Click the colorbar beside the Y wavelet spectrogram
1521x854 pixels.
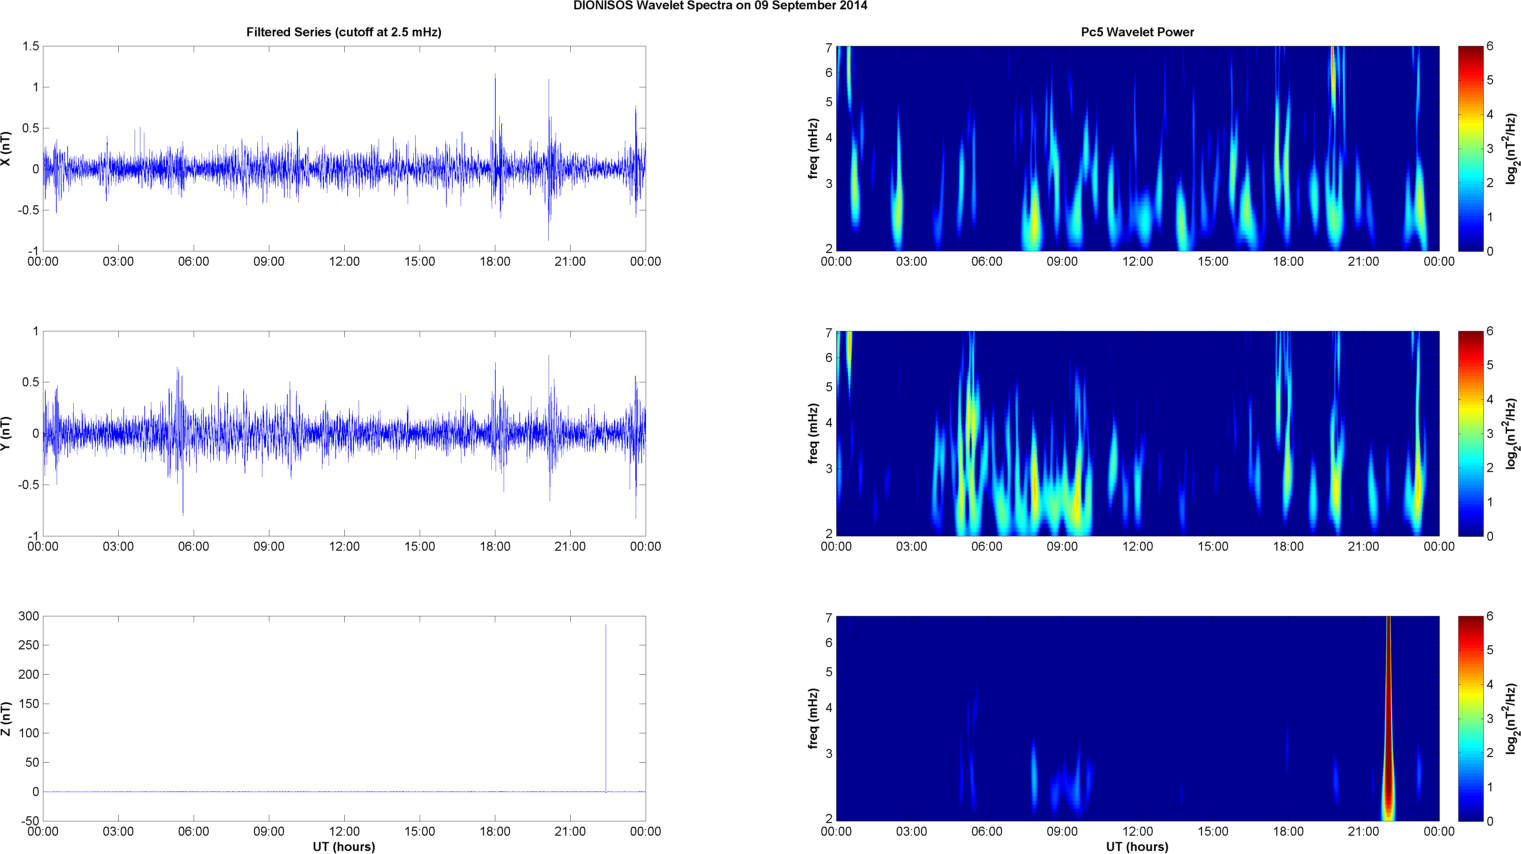click(x=1470, y=433)
